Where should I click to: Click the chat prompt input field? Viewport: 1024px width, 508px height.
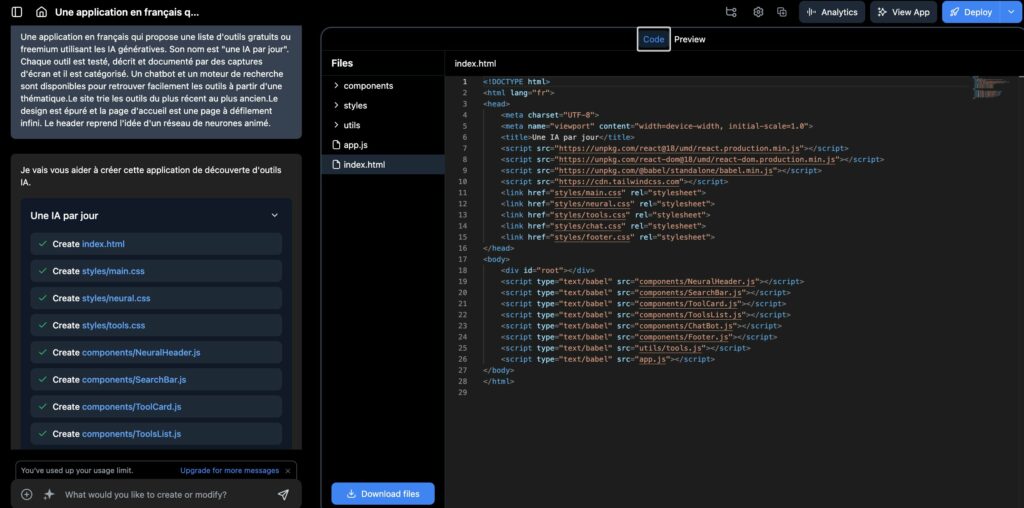pos(165,494)
